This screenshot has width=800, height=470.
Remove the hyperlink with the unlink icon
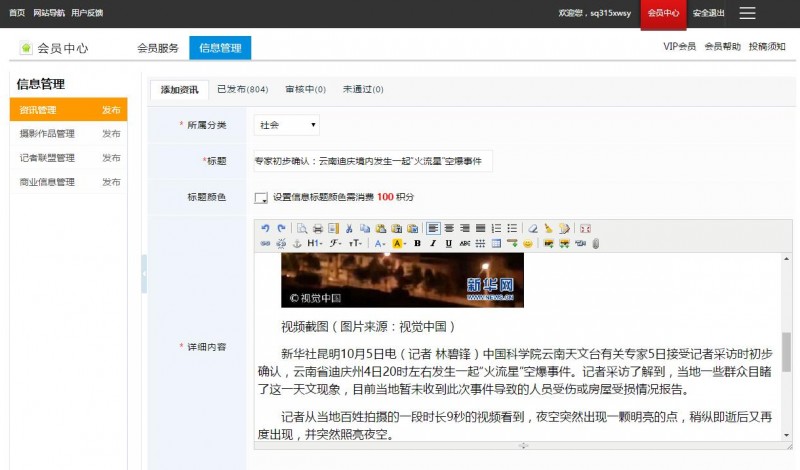[x=281, y=243]
